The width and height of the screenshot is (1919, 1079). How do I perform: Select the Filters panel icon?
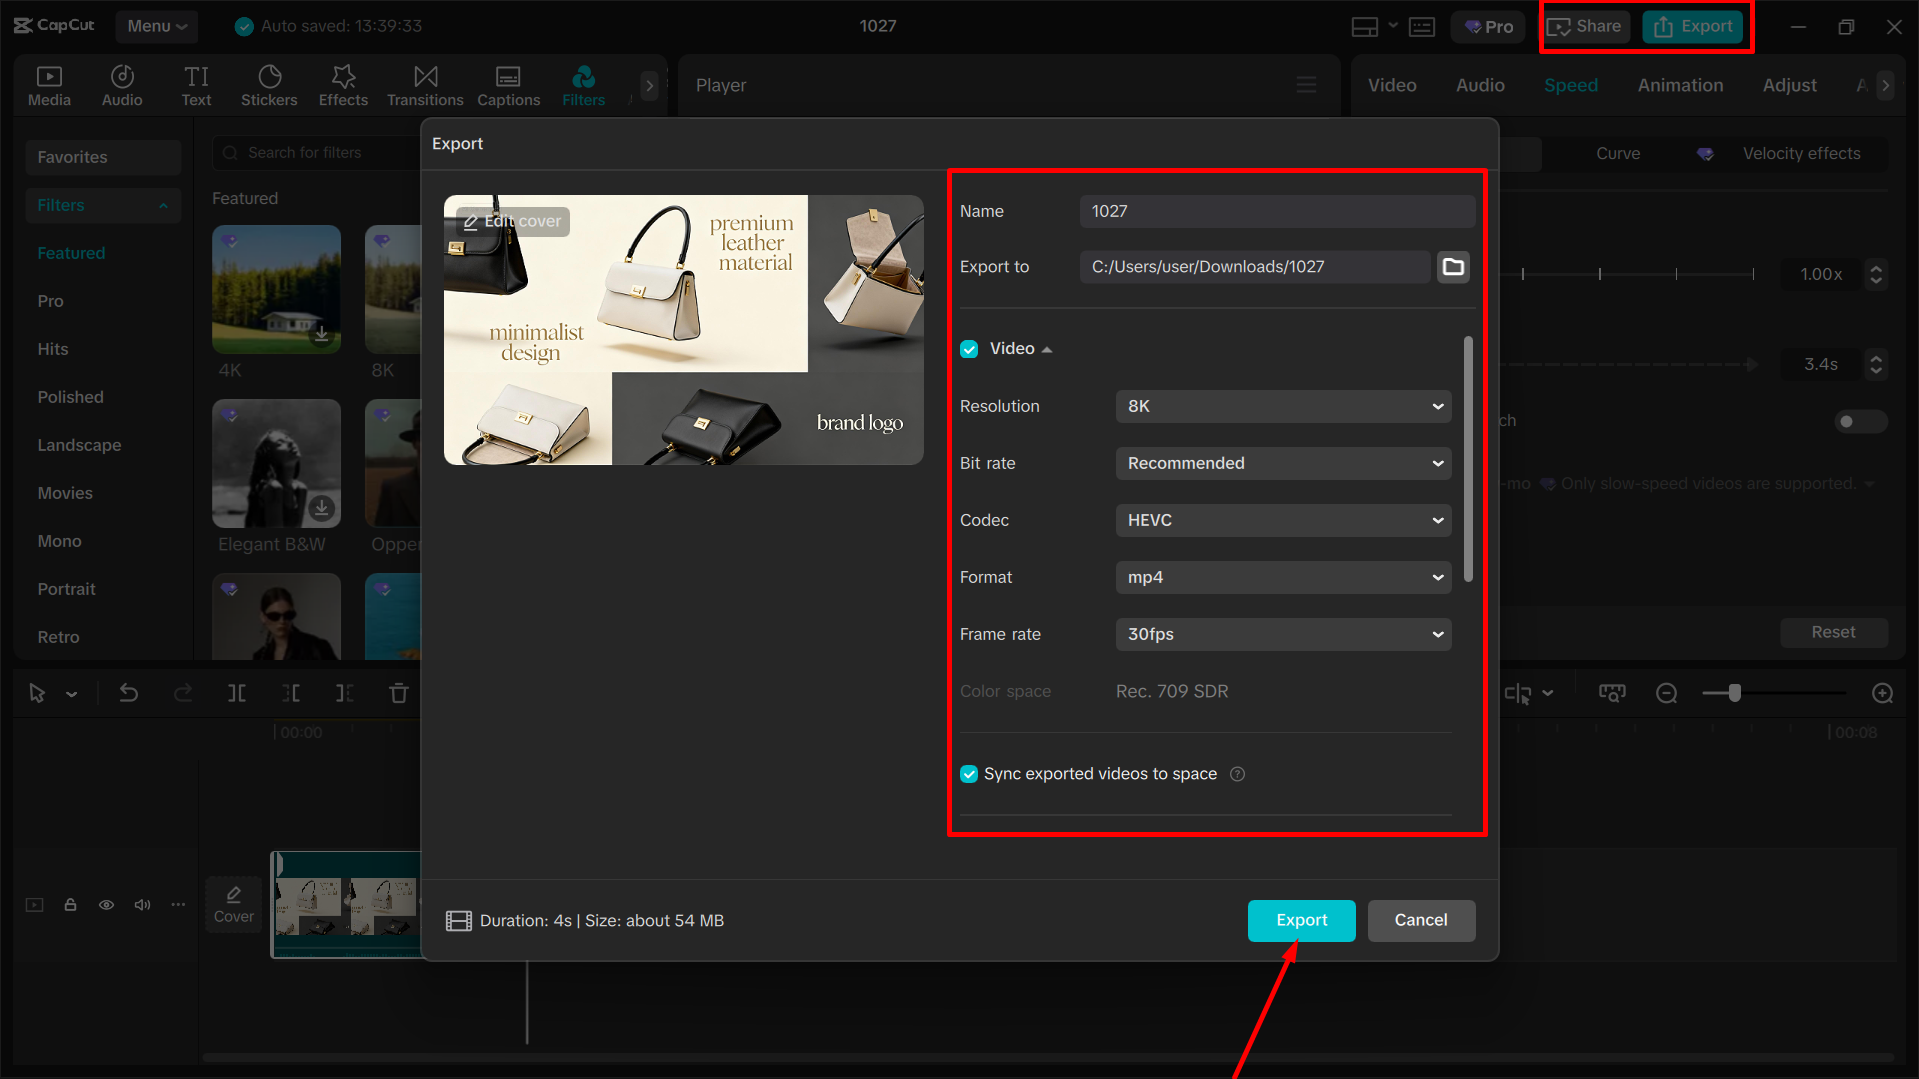pyautogui.click(x=583, y=85)
